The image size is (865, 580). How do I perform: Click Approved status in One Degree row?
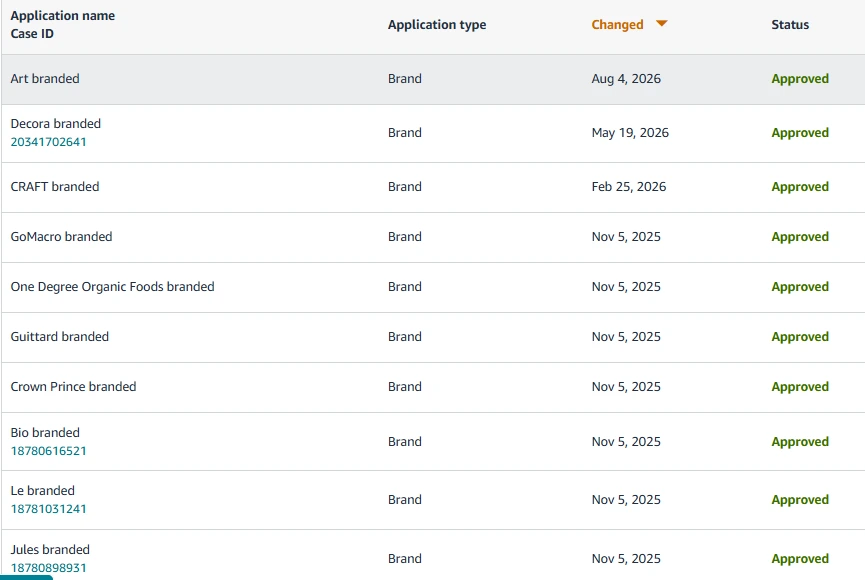click(x=800, y=287)
